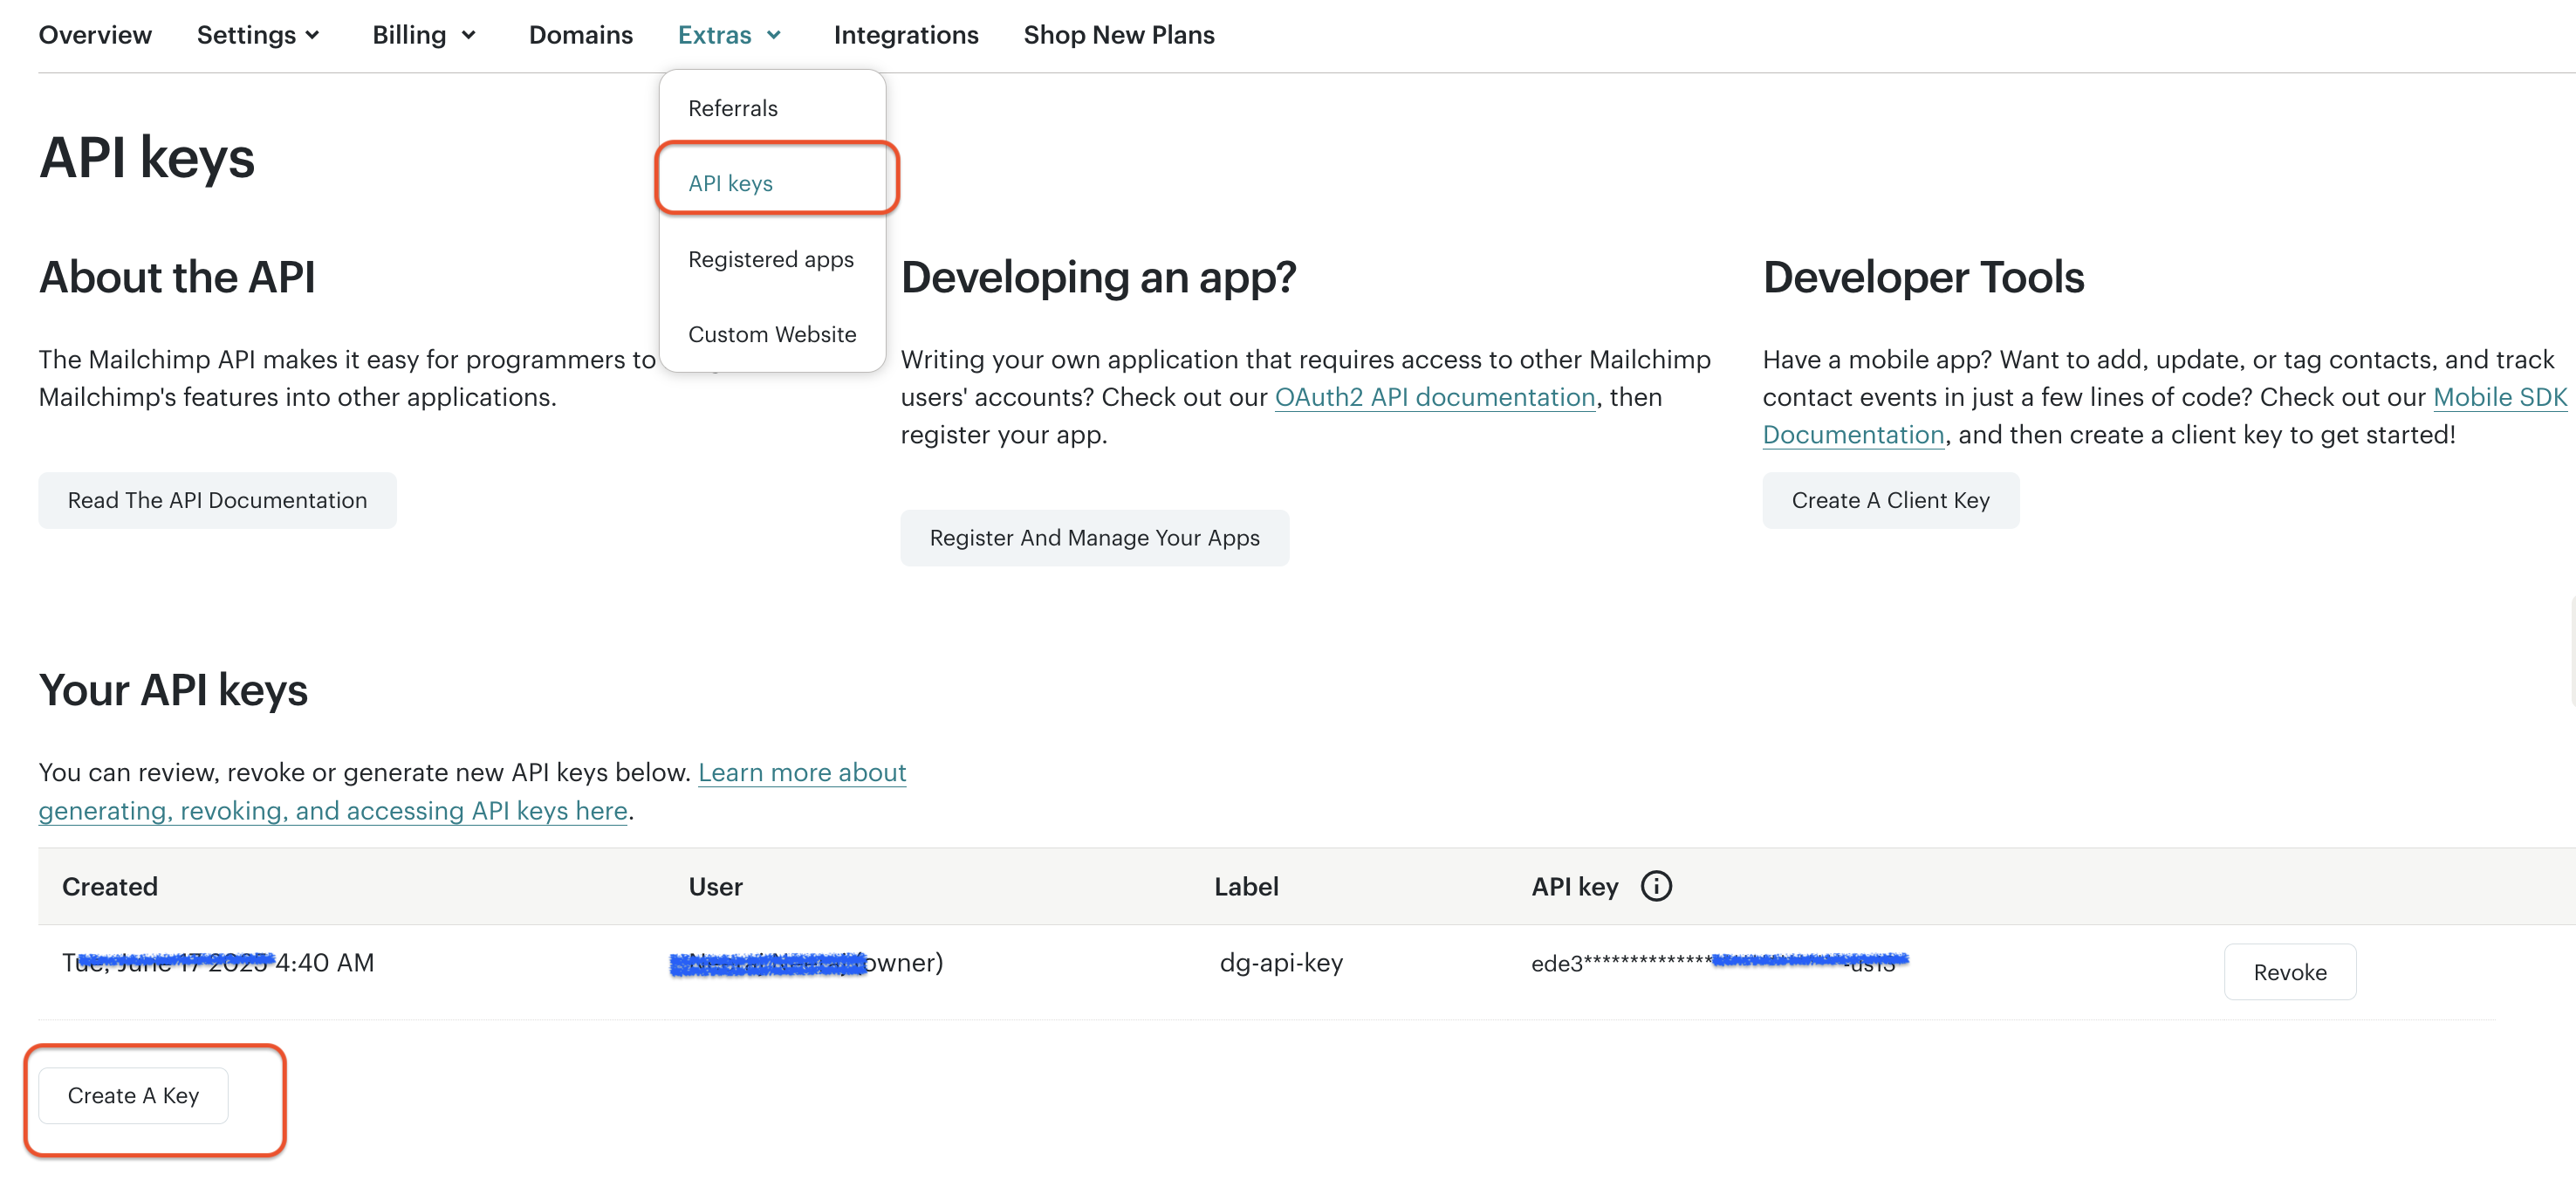2576x1201 pixels.
Task: Click the Created column header
Action: point(110,887)
